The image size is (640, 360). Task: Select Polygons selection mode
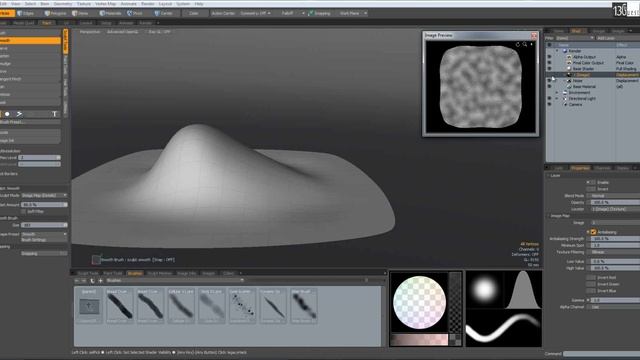56,13
